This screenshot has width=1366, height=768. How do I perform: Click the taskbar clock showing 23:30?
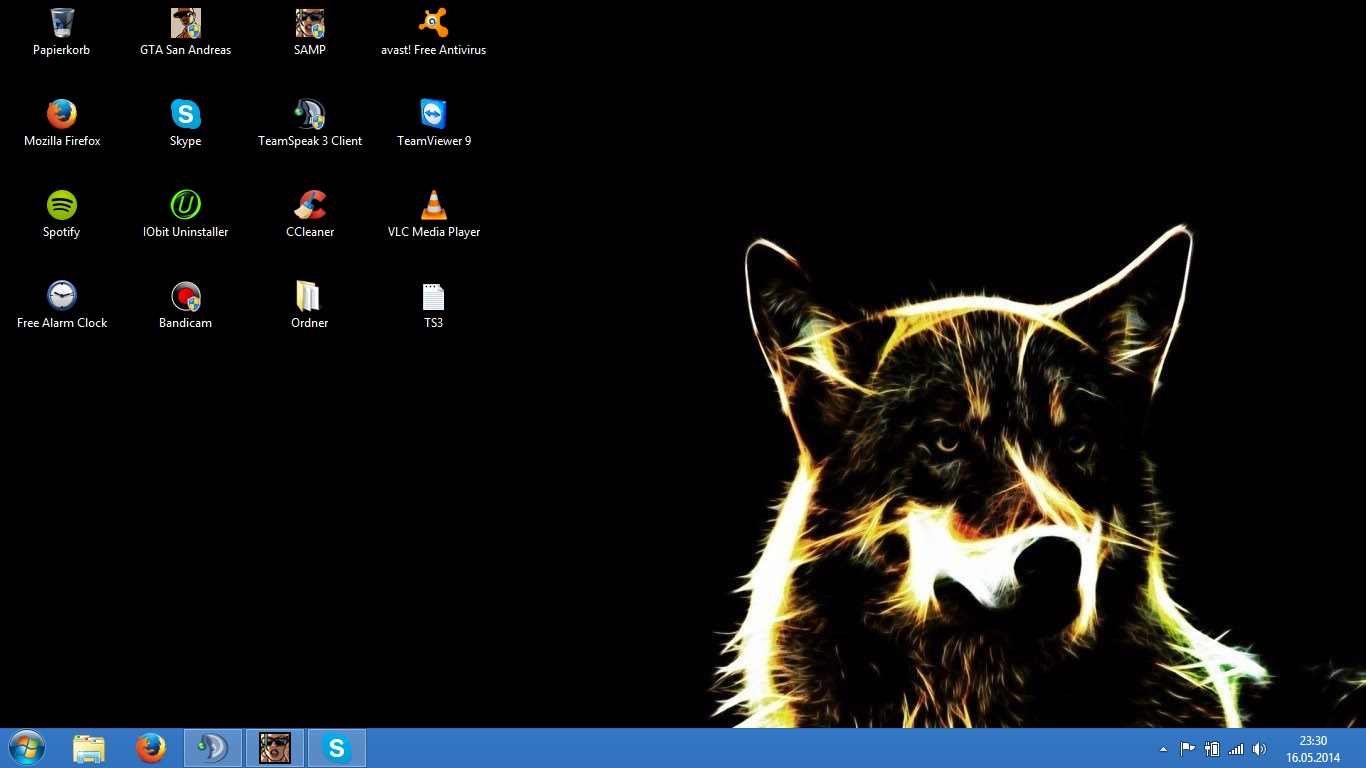pyautogui.click(x=1313, y=749)
